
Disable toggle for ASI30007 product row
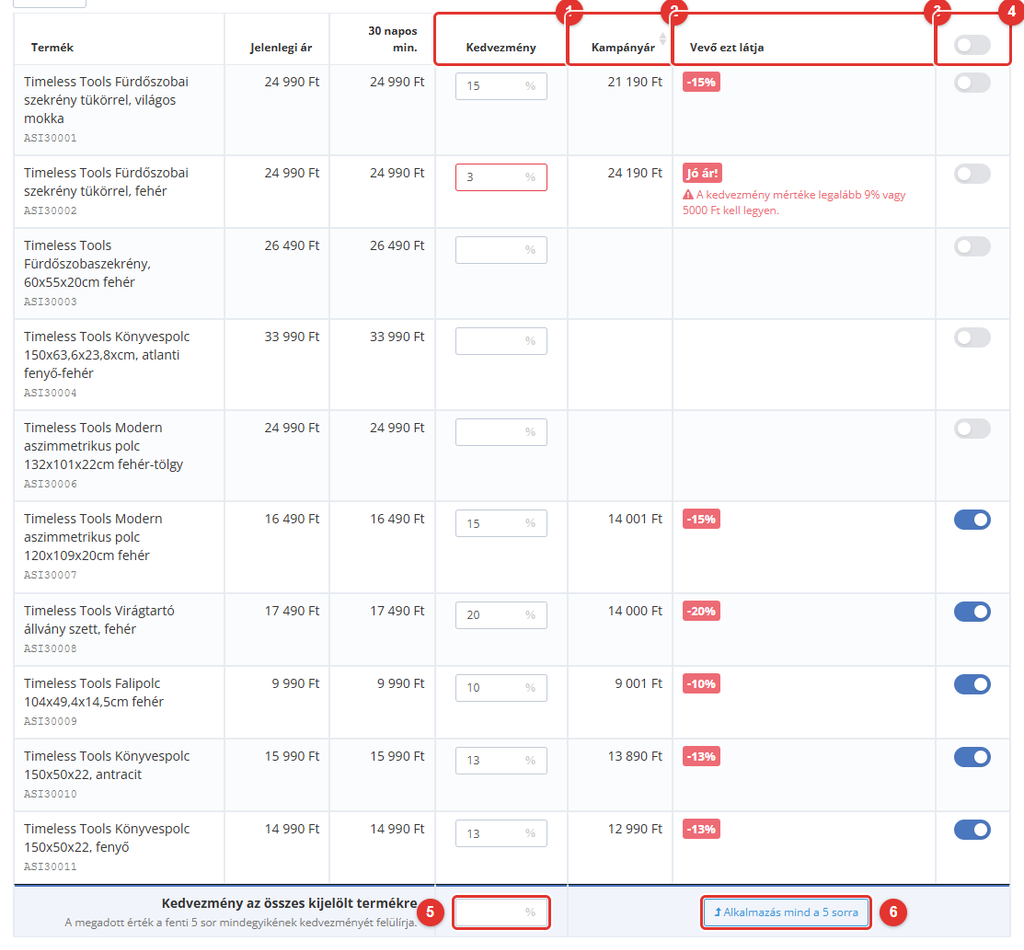[972, 520]
